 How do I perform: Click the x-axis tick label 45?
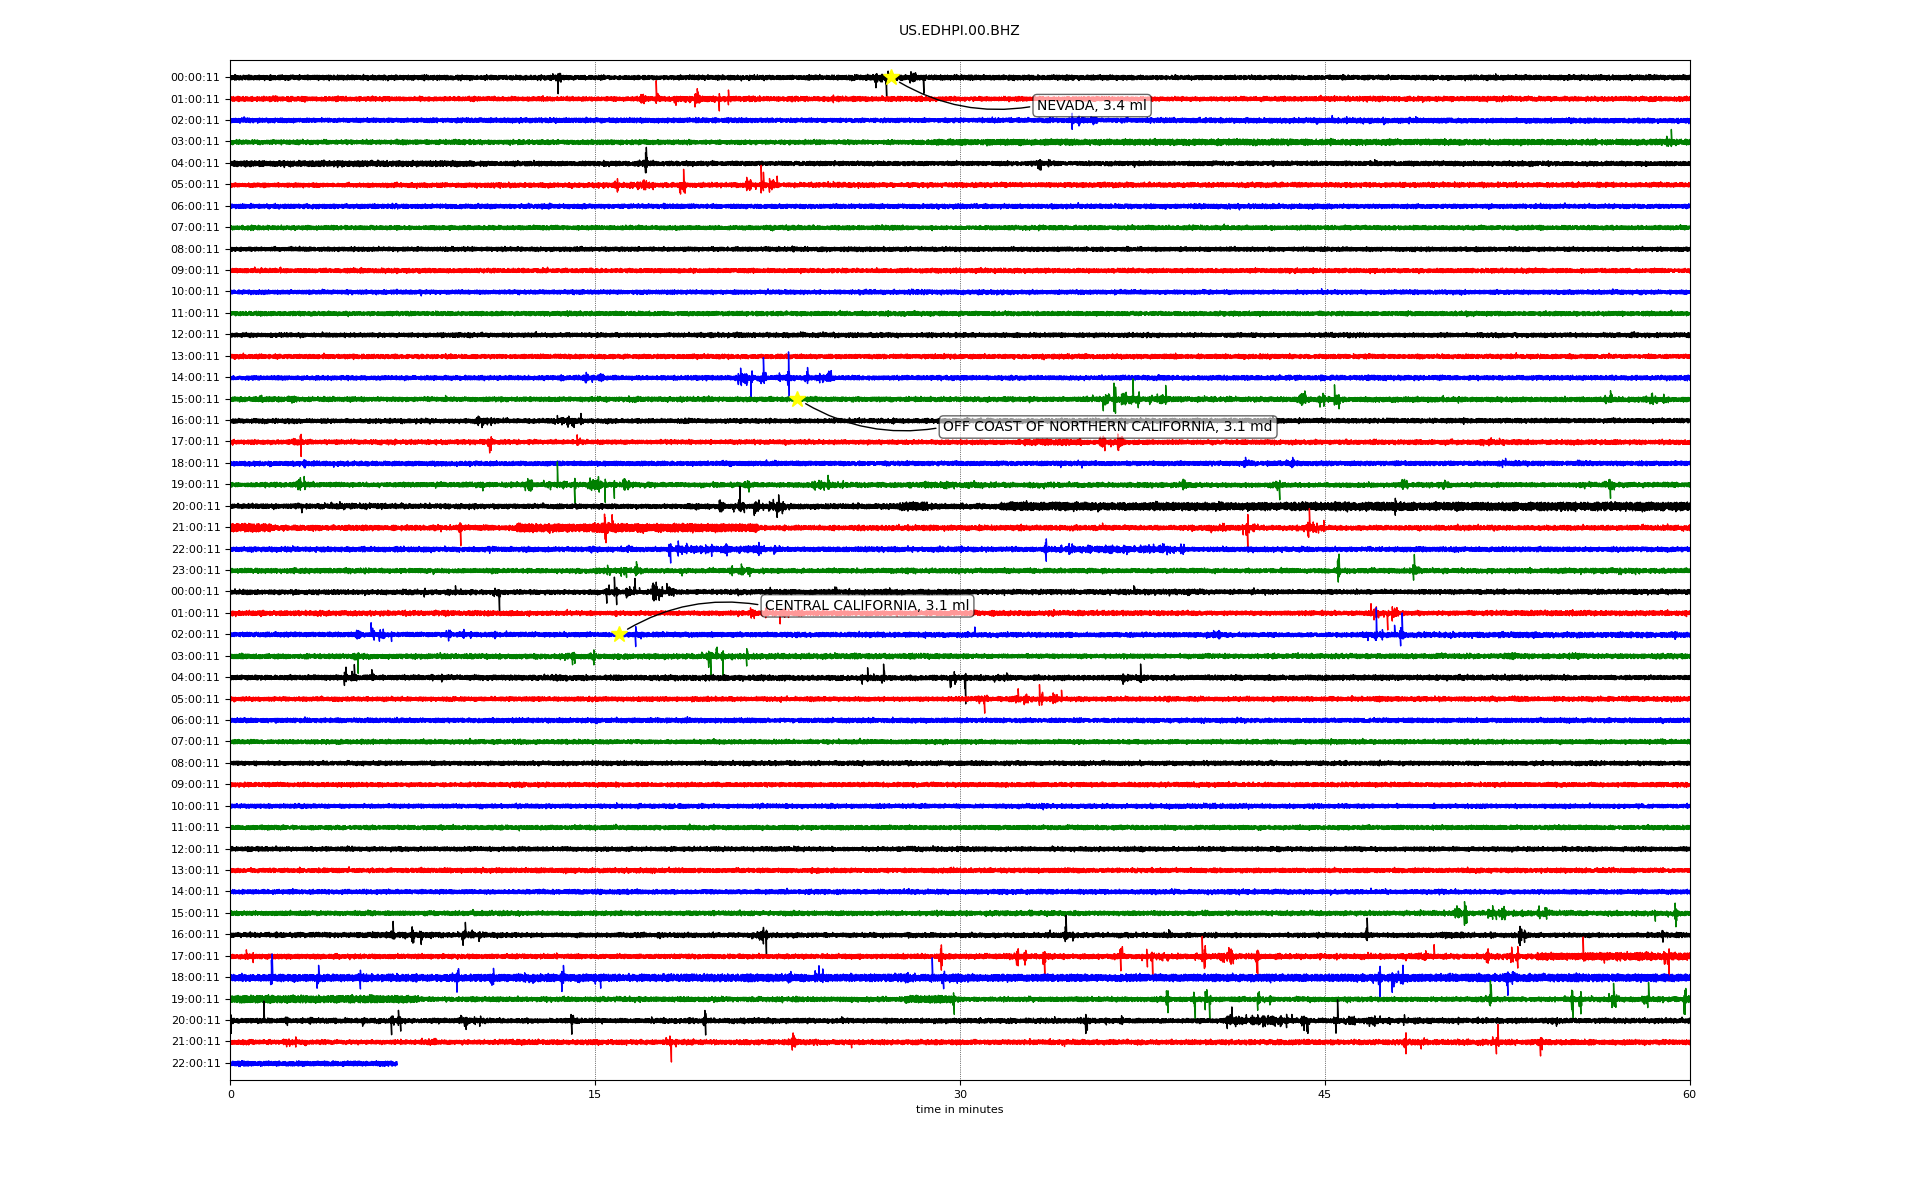coord(1325,1094)
